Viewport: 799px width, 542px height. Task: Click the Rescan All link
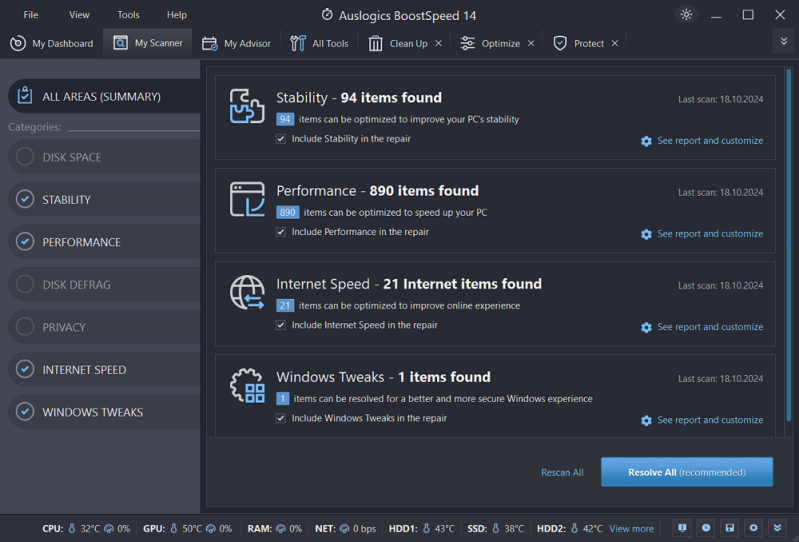(x=562, y=472)
